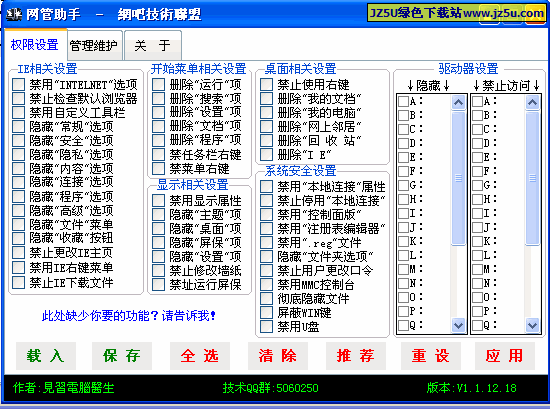Check 删除"我的电脑"
This screenshot has width=550, height=409.
(267, 113)
